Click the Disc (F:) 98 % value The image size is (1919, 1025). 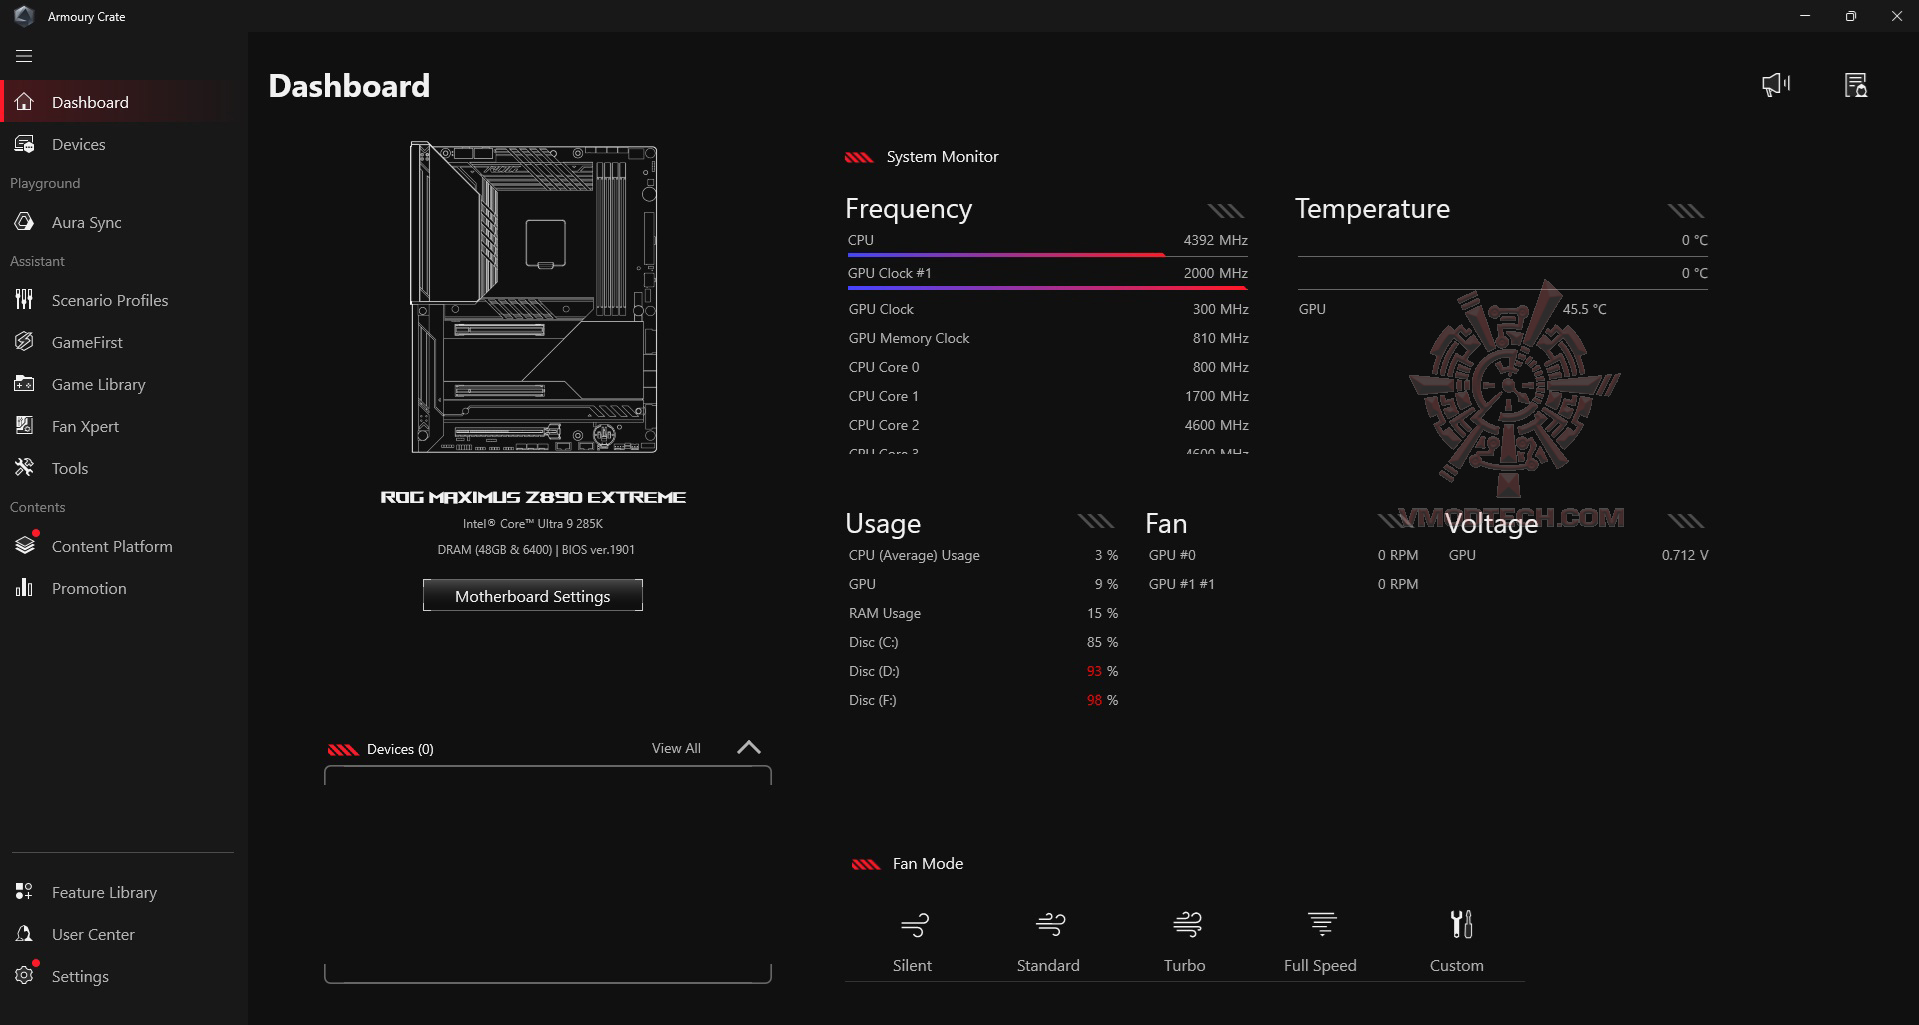coord(1102,700)
